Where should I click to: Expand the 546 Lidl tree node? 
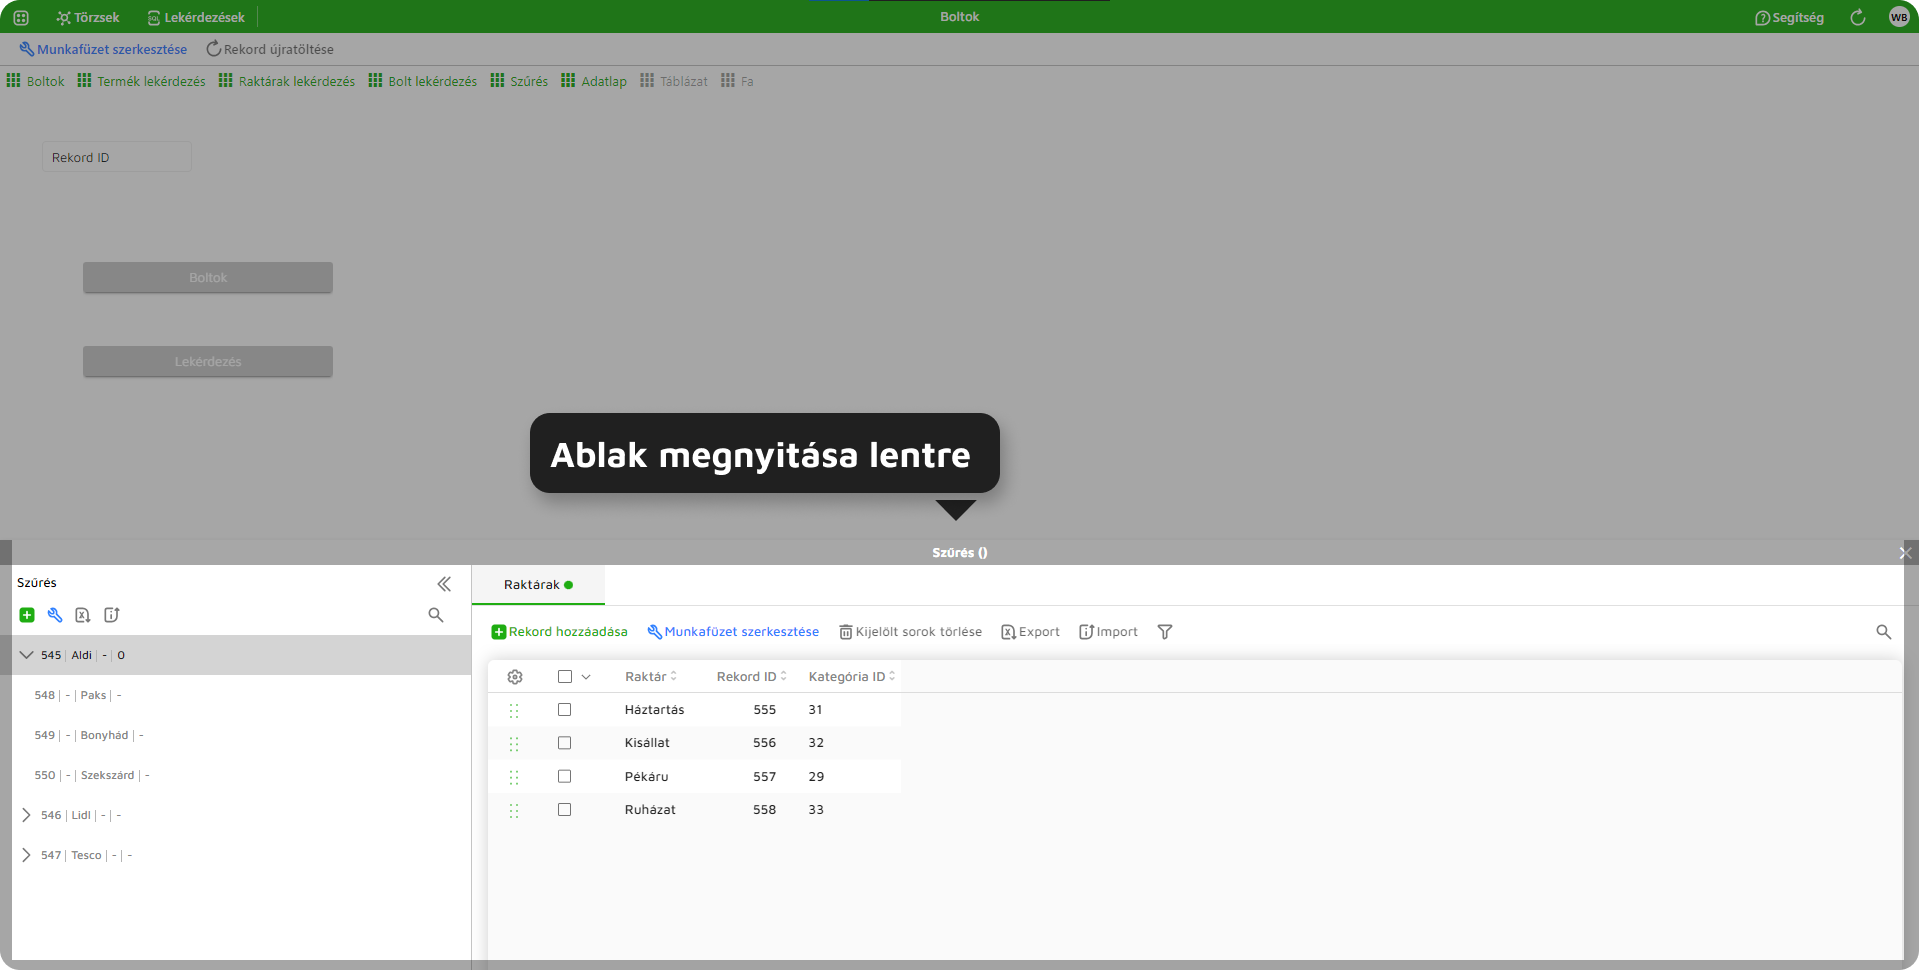click(x=26, y=815)
